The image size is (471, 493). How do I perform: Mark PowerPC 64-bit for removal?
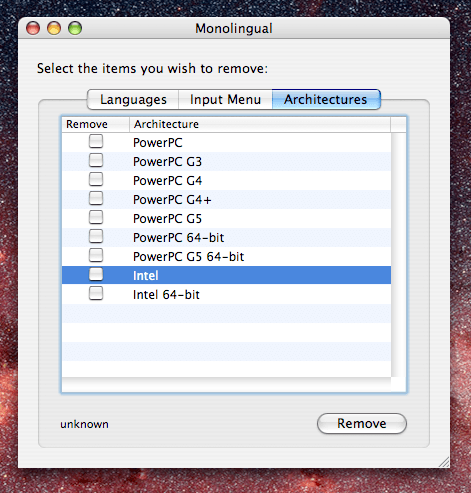click(96, 236)
